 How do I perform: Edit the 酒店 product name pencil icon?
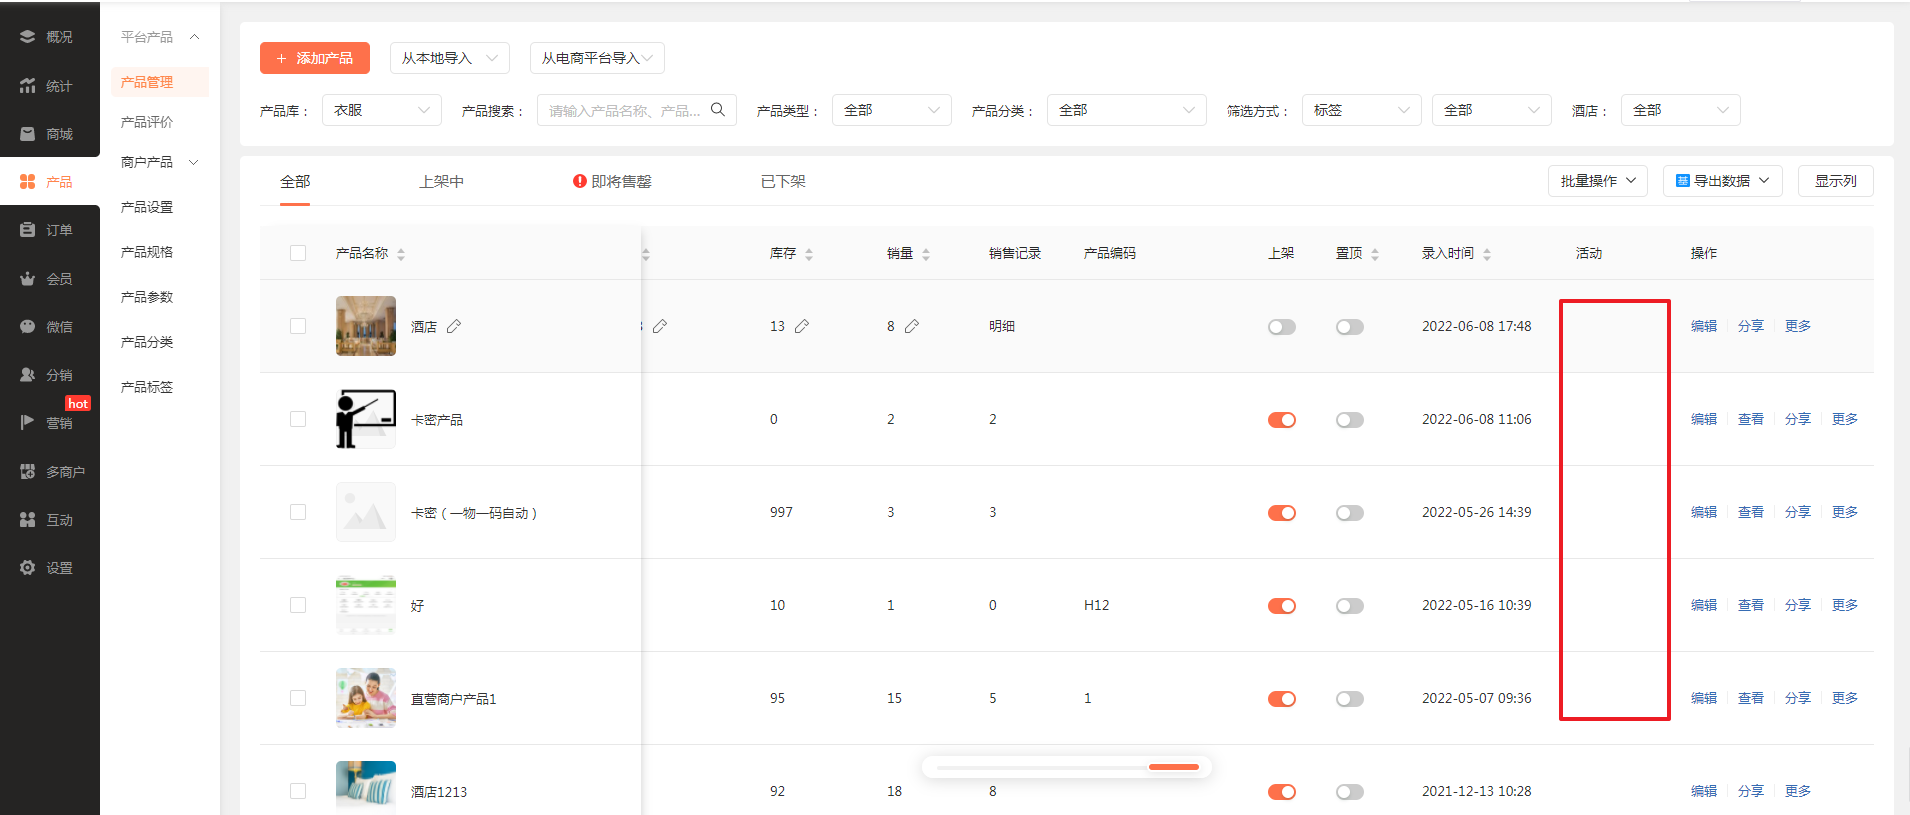point(454,326)
